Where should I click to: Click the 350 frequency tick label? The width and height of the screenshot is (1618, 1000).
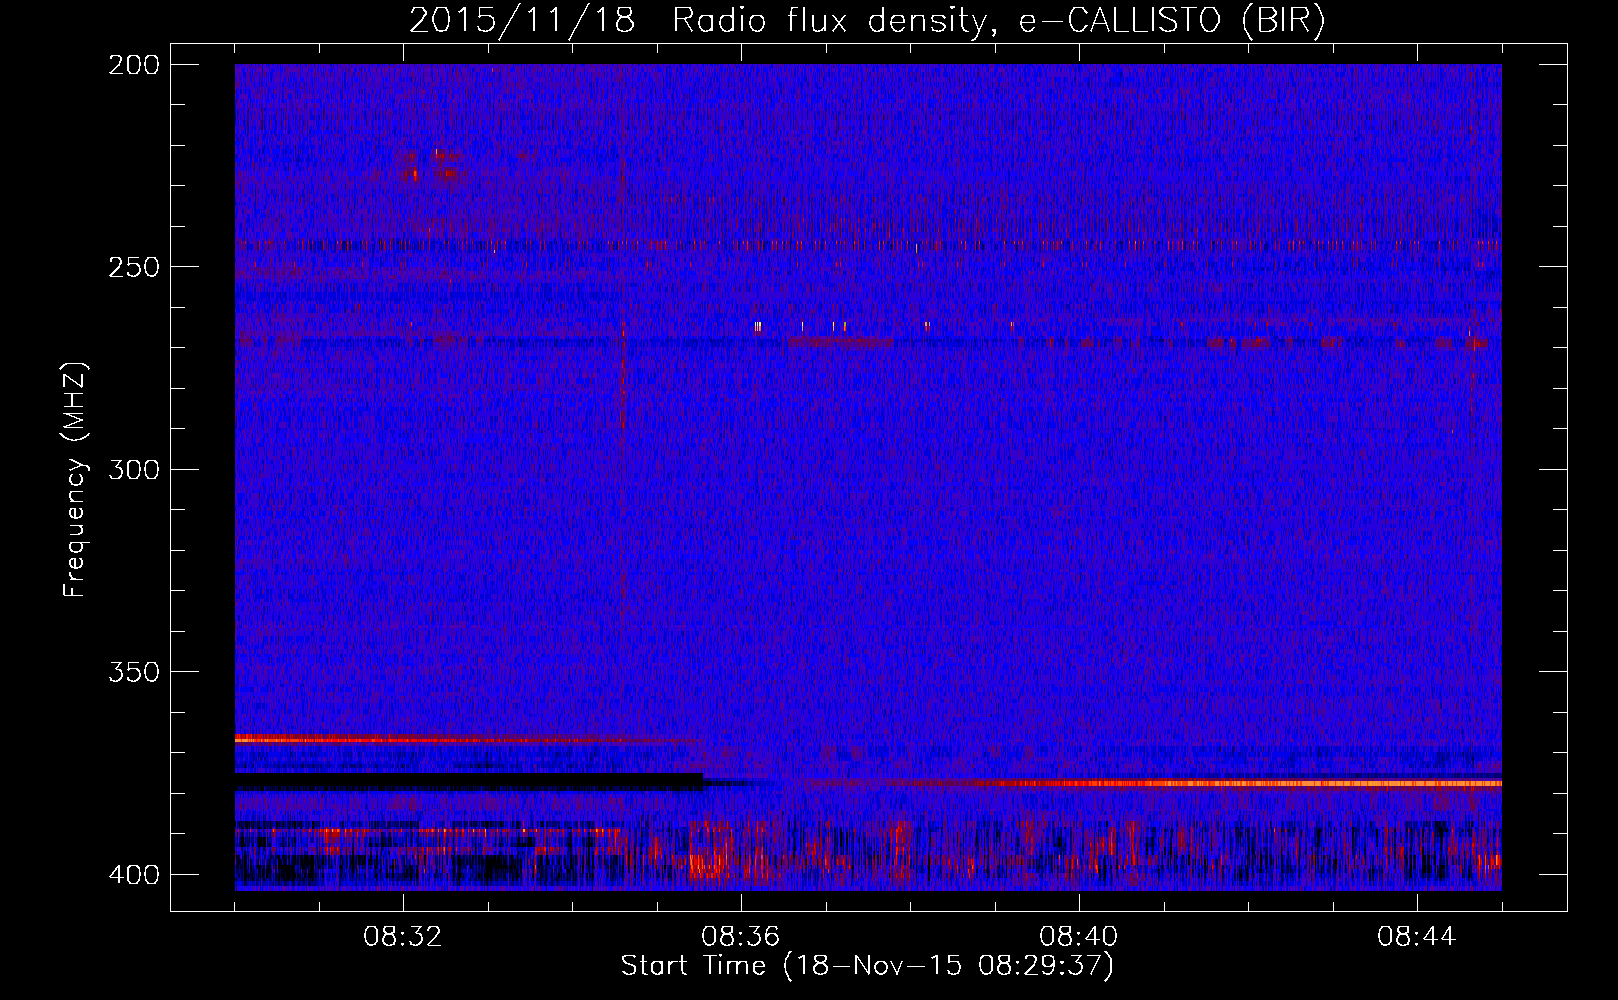(133, 671)
